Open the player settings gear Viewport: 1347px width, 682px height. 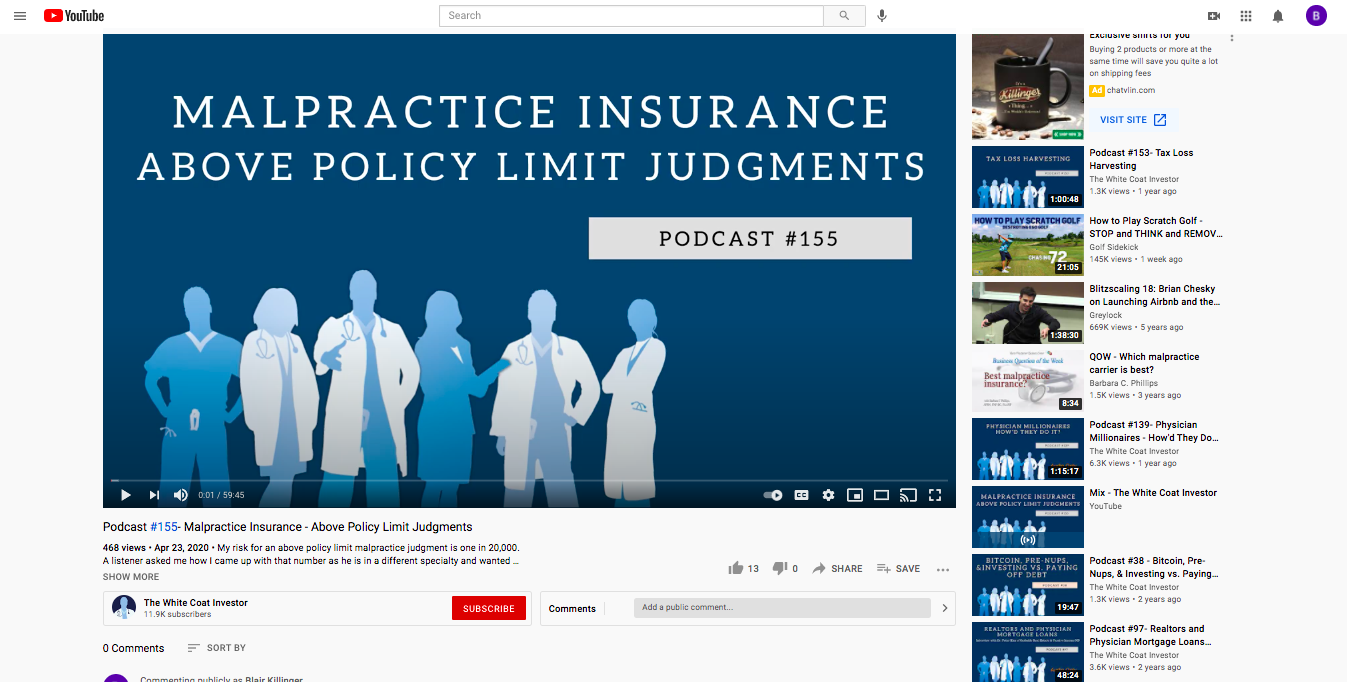[828, 495]
